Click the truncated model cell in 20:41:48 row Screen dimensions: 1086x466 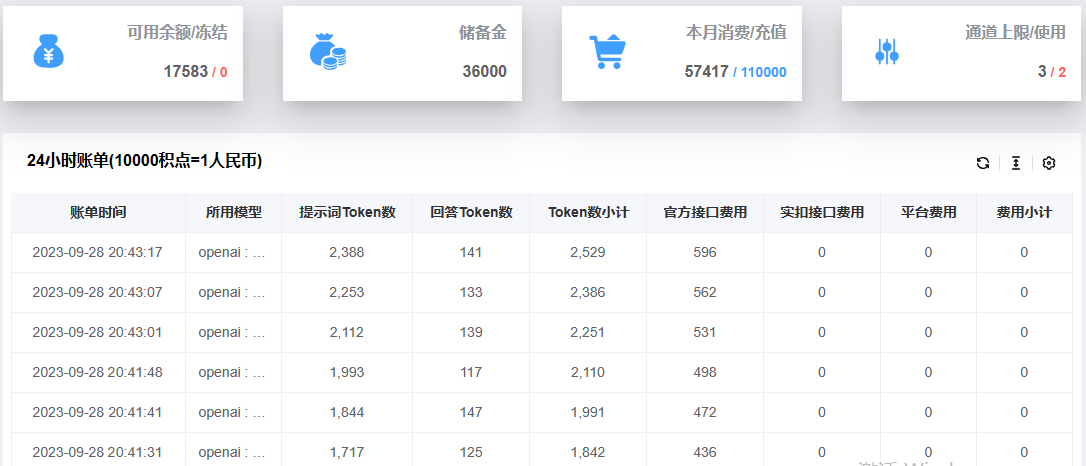[232, 372]
